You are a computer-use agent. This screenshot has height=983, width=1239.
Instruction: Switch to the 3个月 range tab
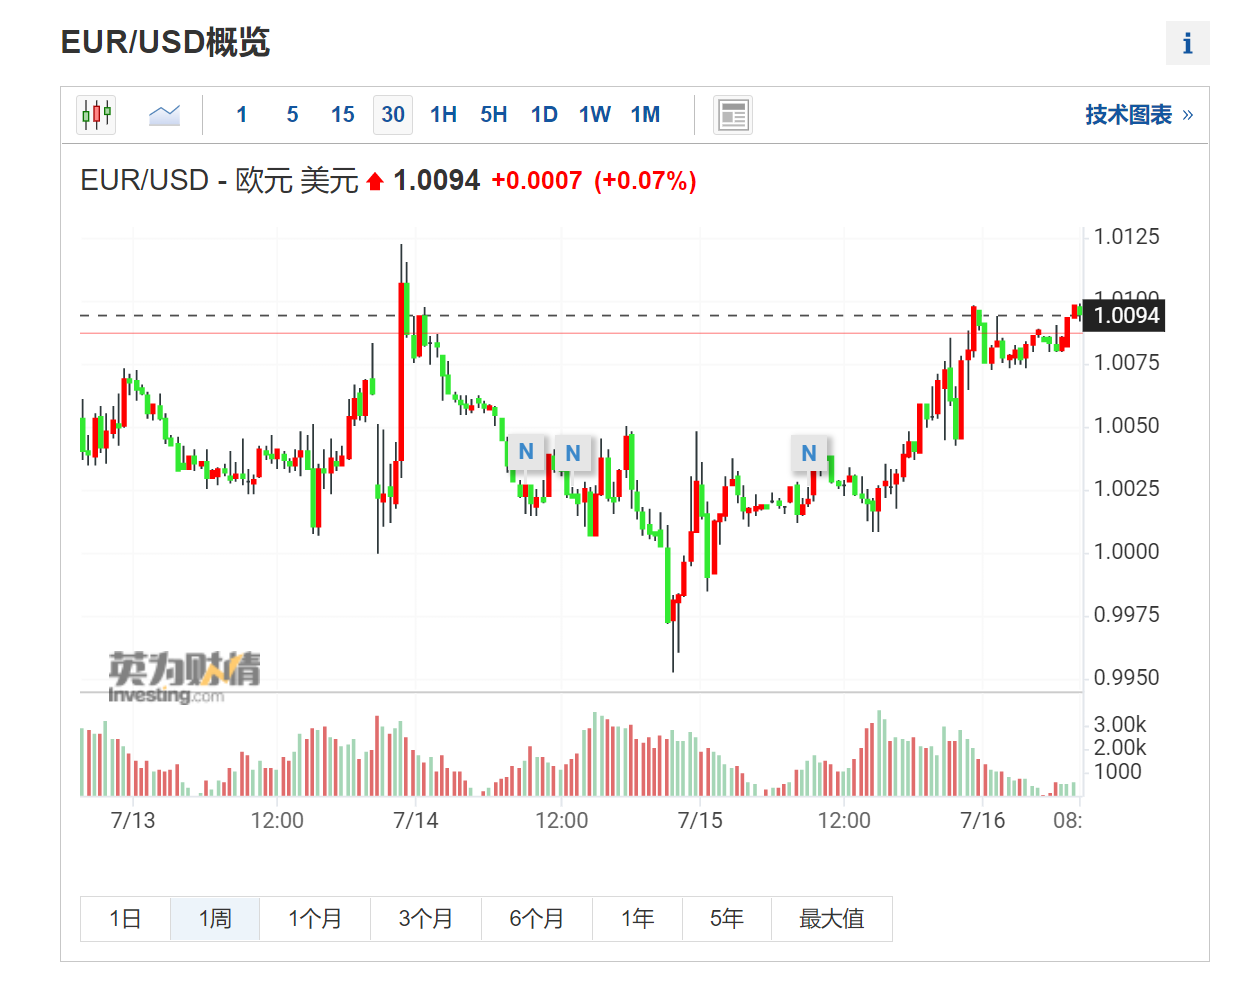click(425, 919)
